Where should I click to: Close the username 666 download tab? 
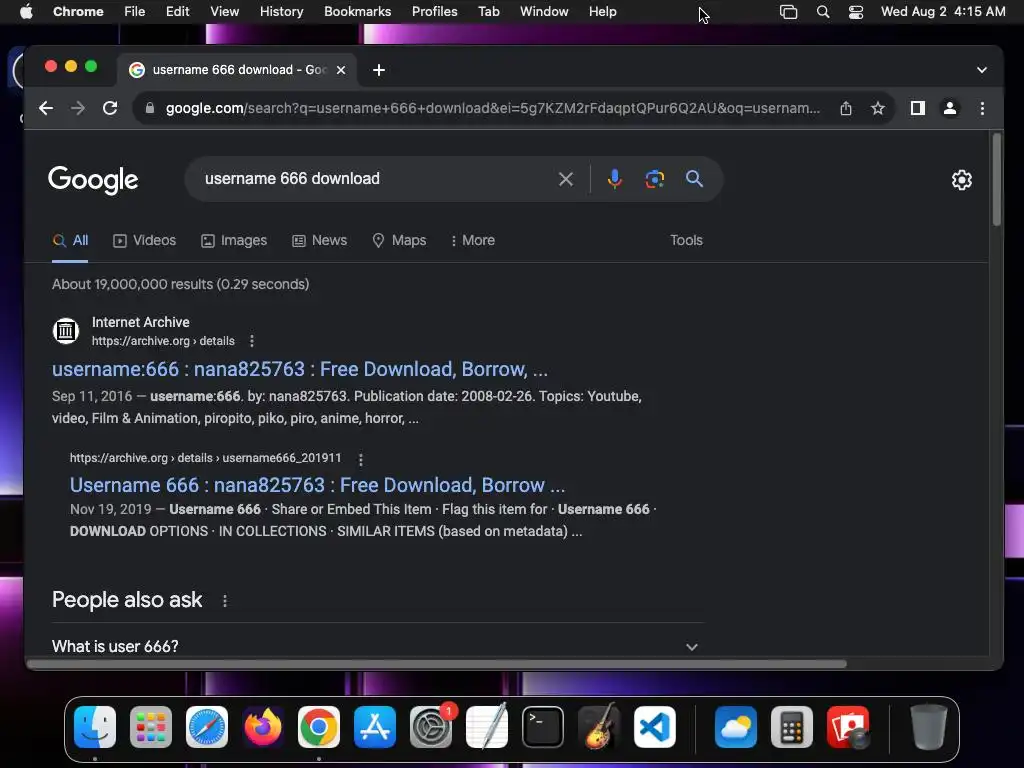341,70
